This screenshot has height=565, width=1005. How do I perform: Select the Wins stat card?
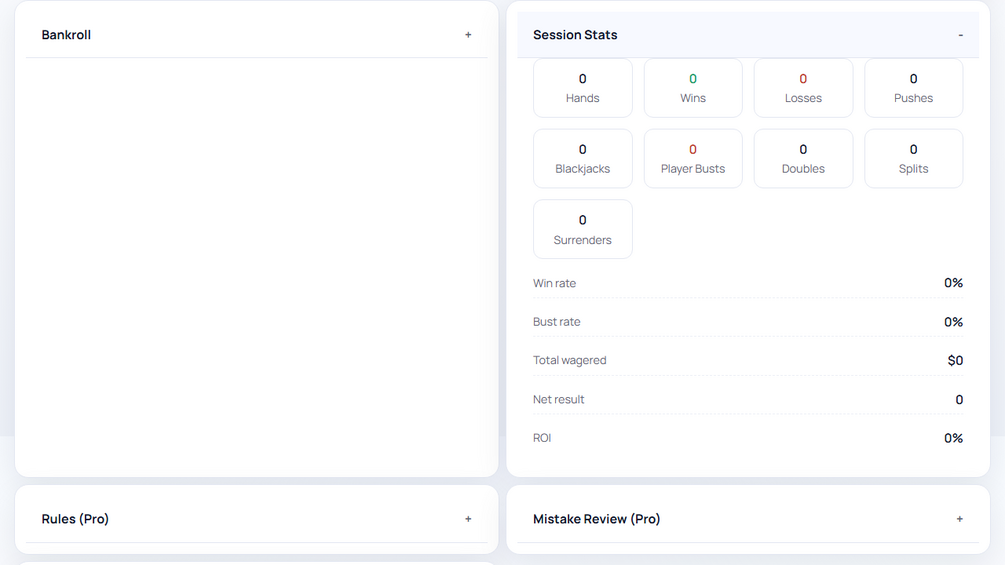[x=693, y=88]
